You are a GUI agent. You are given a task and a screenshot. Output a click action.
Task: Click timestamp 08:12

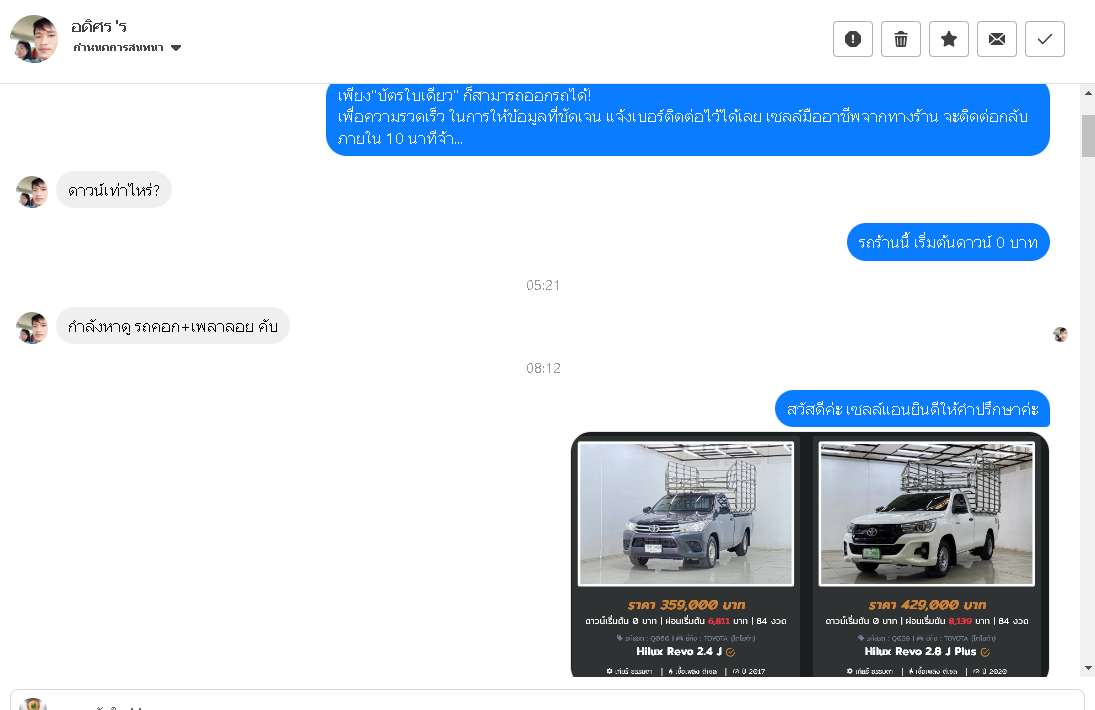point(543,368)
